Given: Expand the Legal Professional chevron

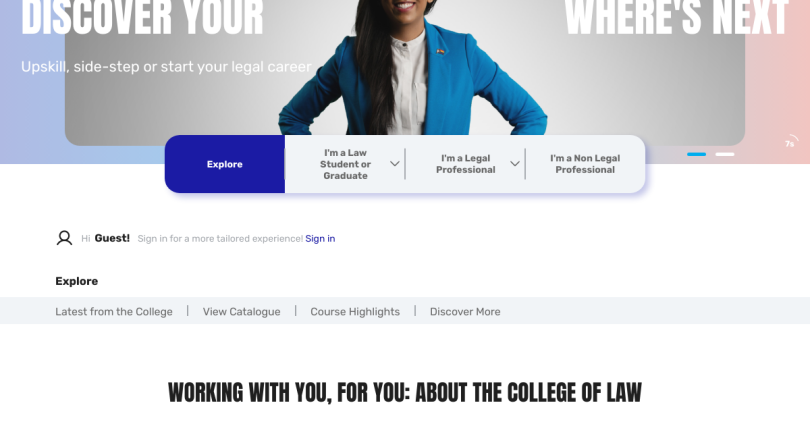Looking at the screenshot, I should [515, 164].
